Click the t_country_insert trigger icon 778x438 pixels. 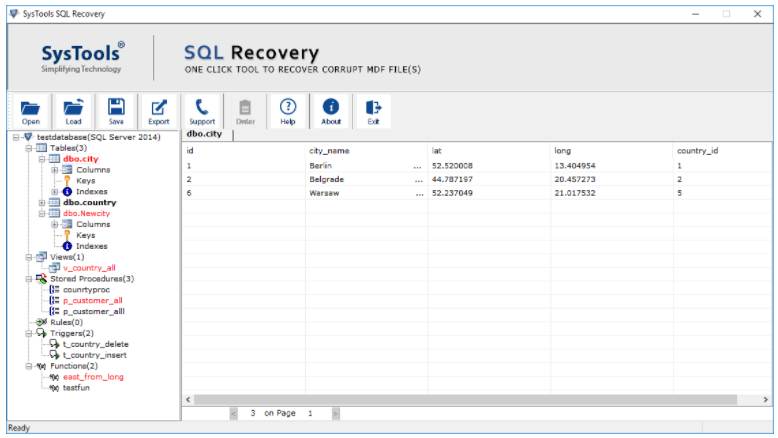click(55, 355)
